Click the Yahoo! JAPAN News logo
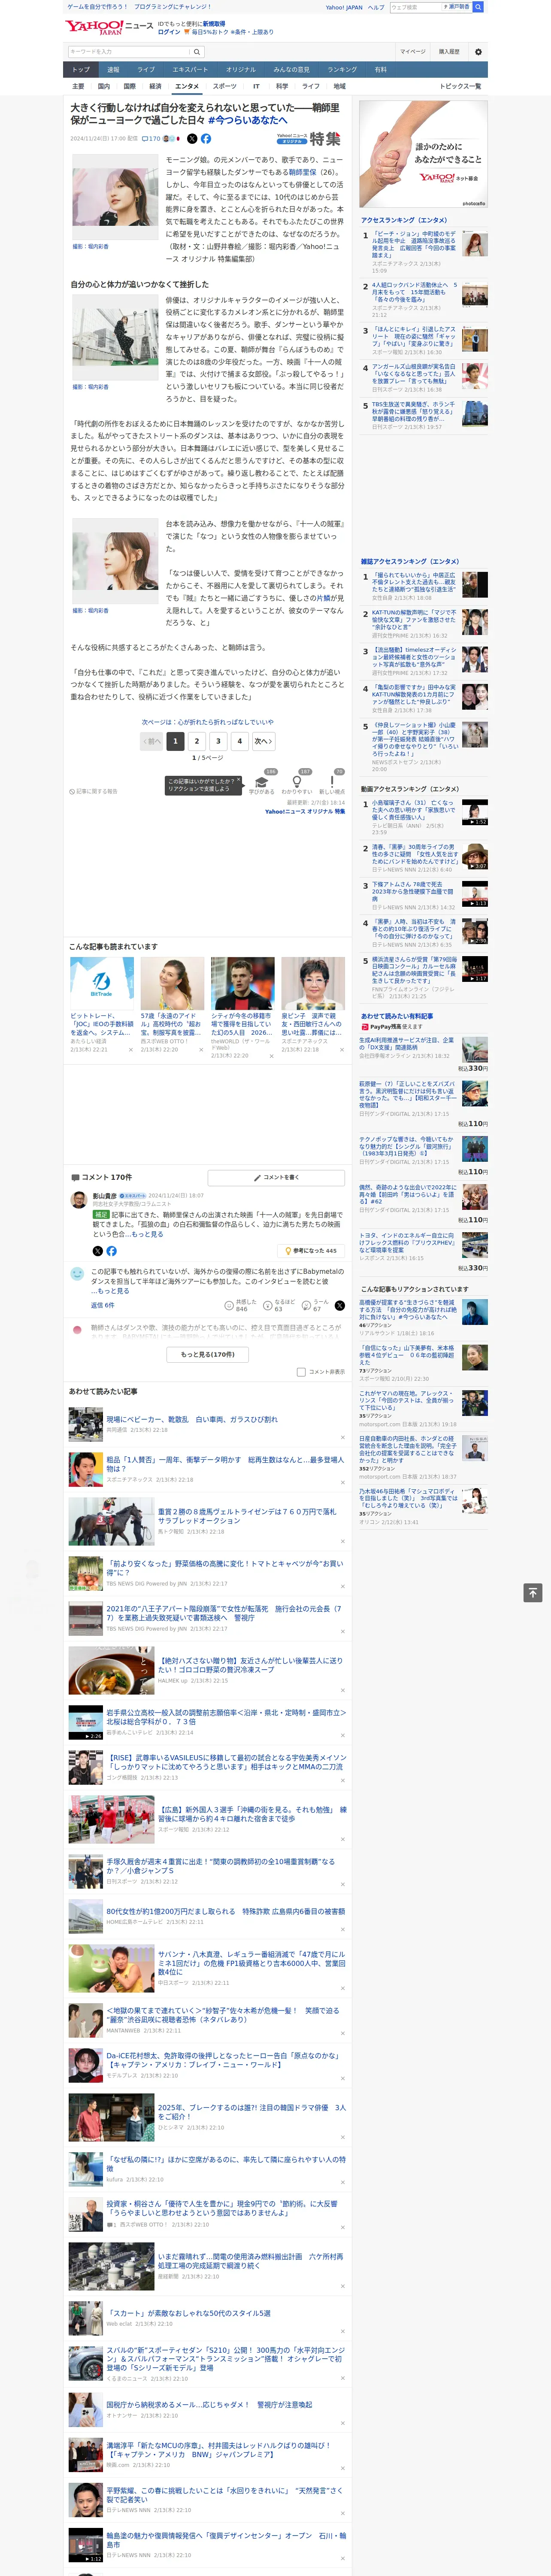The height and width of the screenshot is (2576, 551). point(109,27)
